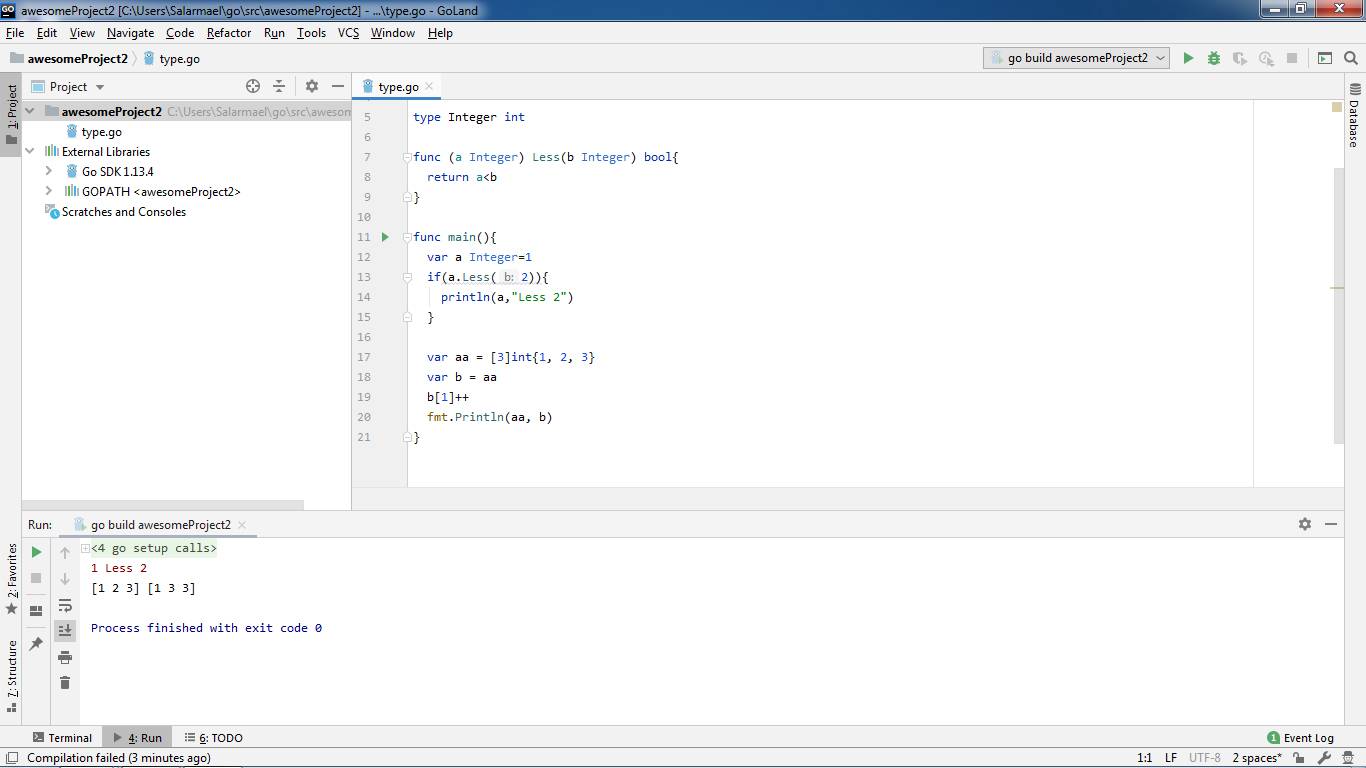Open Search Everywhere magnifier icon
1366x768 pixels.
[1351, 58]
